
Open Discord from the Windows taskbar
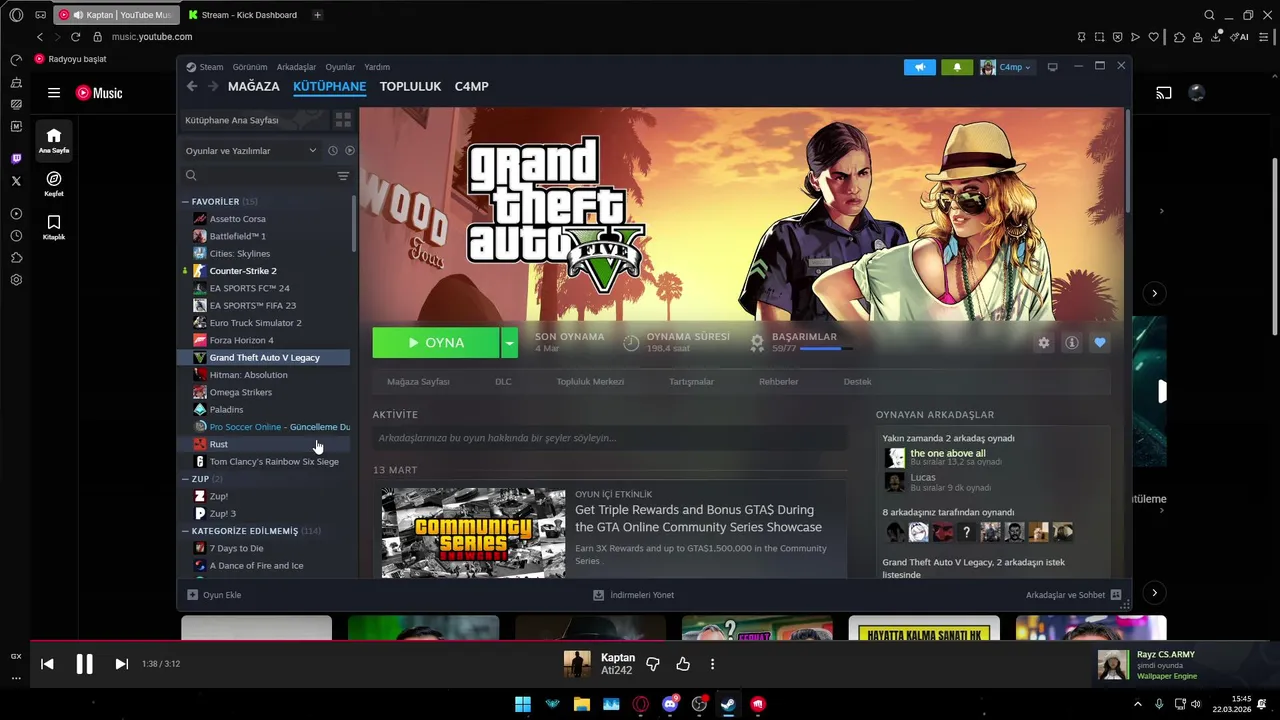[x=670, y=704]
